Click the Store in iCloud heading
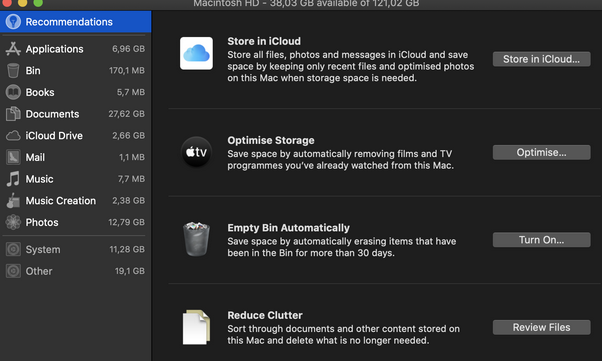The height and width of the screenshot is (361, 602). [x=264, y=41]
